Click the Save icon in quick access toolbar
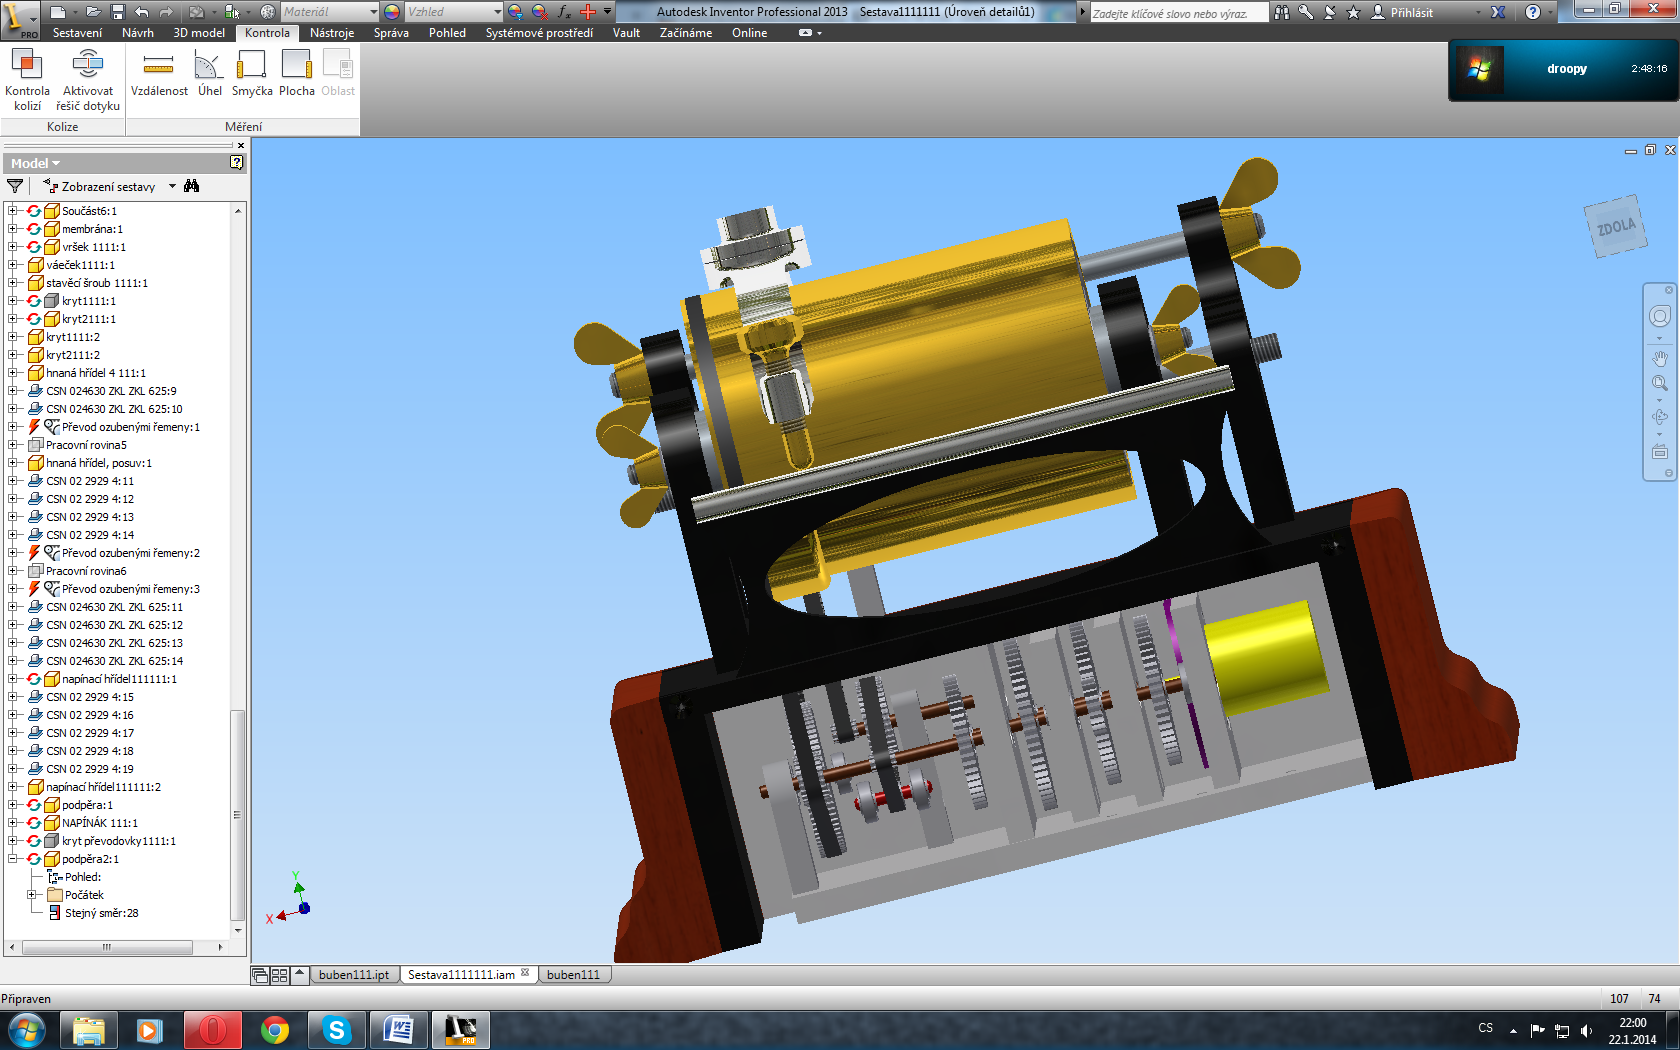1680x1050 pixels. tap(117, 12)
